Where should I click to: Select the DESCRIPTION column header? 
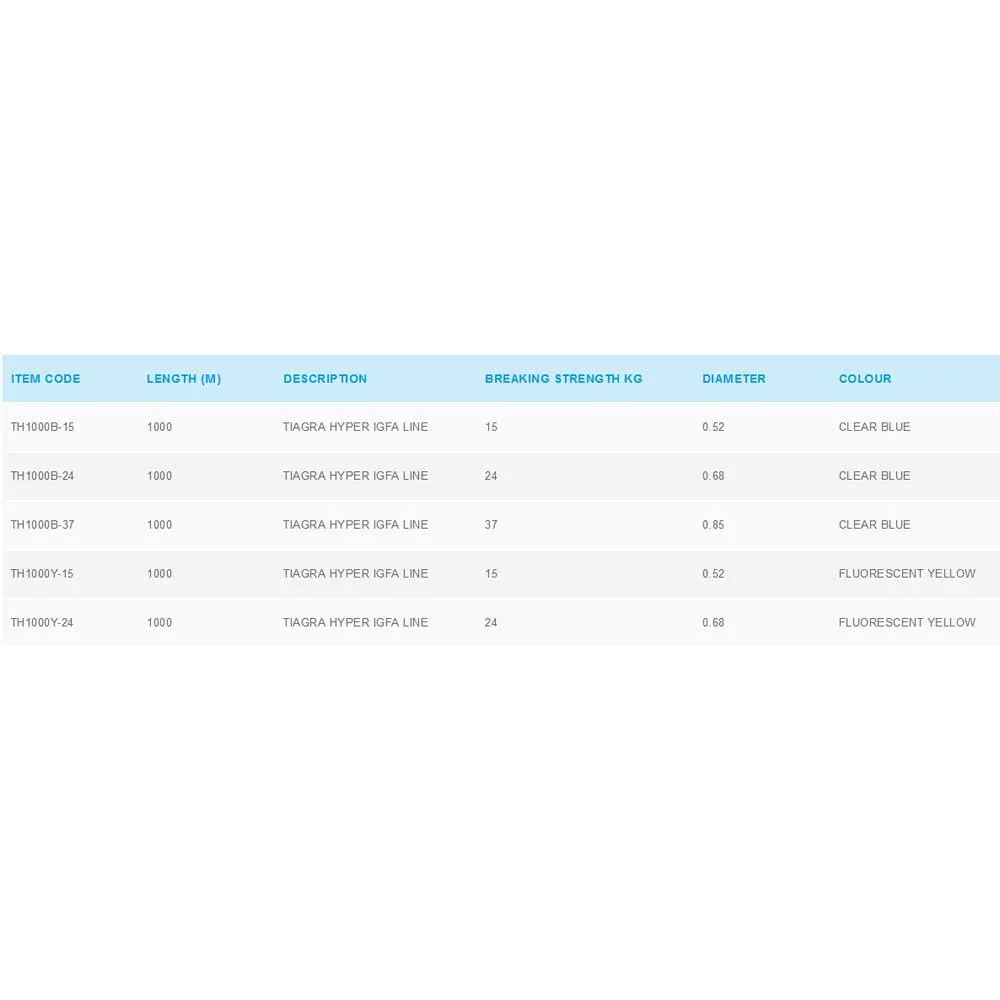click(x=325, y=379)
